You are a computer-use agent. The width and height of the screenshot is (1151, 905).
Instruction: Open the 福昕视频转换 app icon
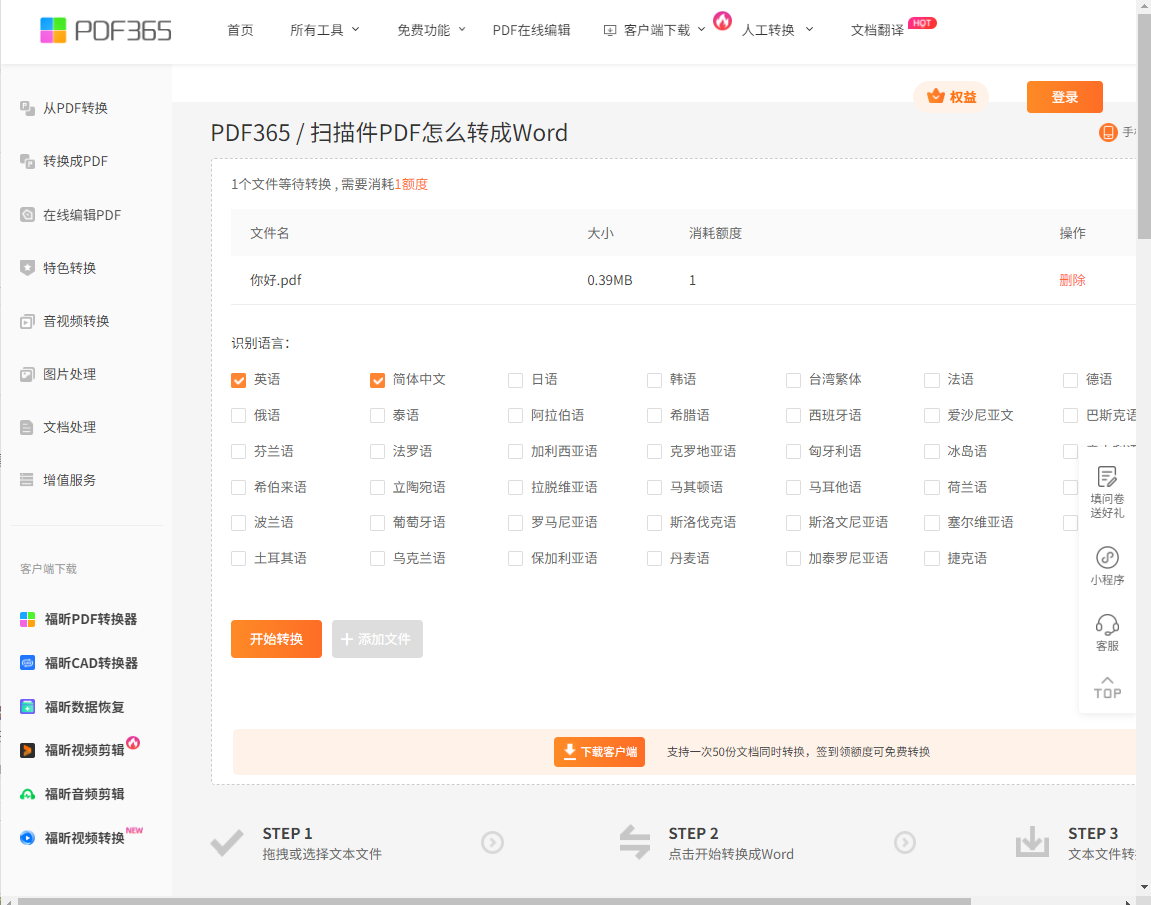tap(27, 838)
